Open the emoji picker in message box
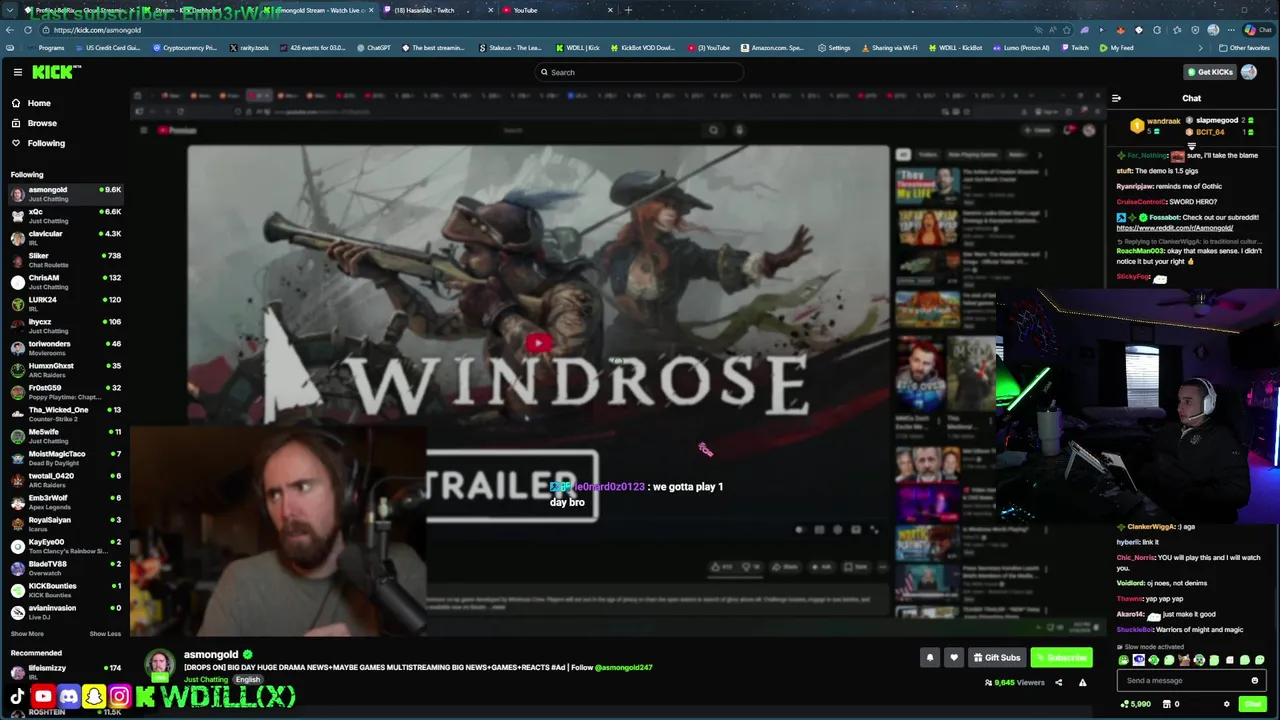This screenshot has height=720, width=1280. click(x=1255, y=681)
